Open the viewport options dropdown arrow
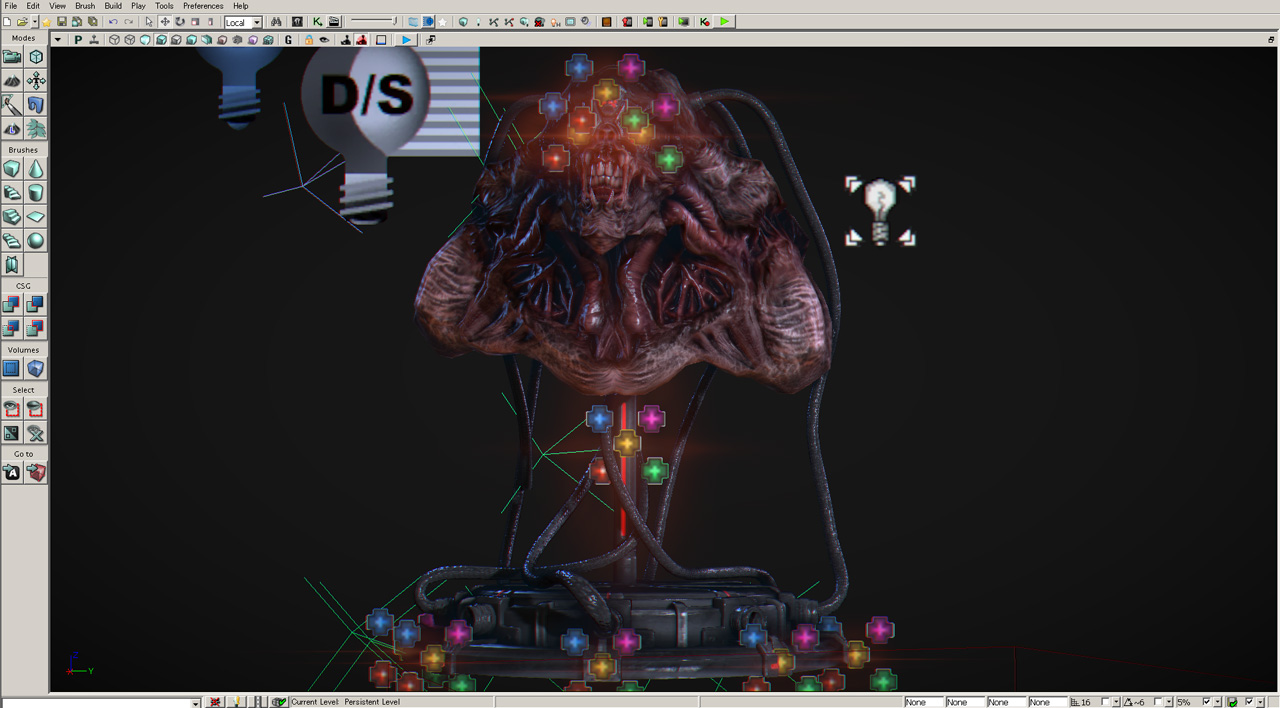 click(58, 40)
